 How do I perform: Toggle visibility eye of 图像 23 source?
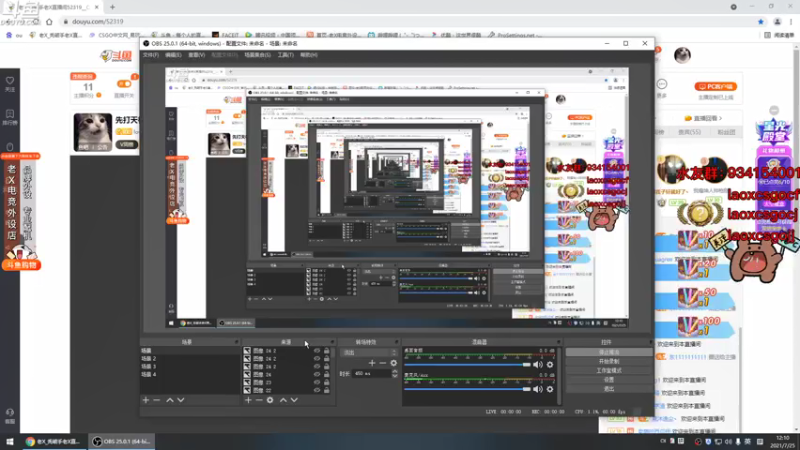pyautogui.click(x=317, y=382)
